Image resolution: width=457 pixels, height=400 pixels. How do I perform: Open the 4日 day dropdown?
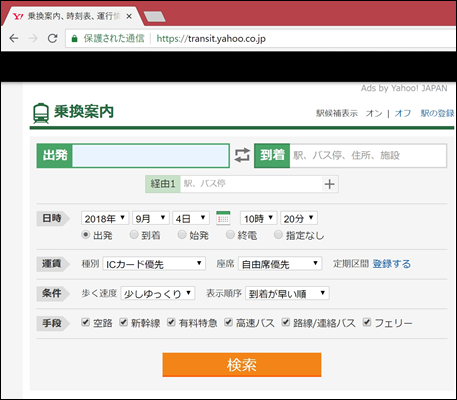[x=191, y=218]
